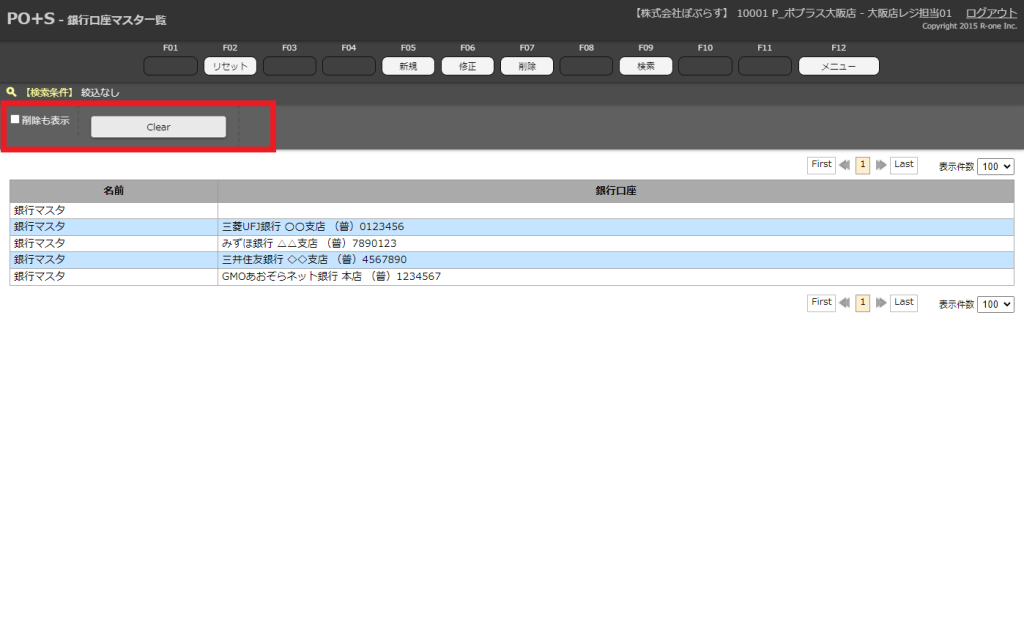This screenshot has height=628, width=1024.
Task: Click the ログアウト link
Action: pos(991,13)
